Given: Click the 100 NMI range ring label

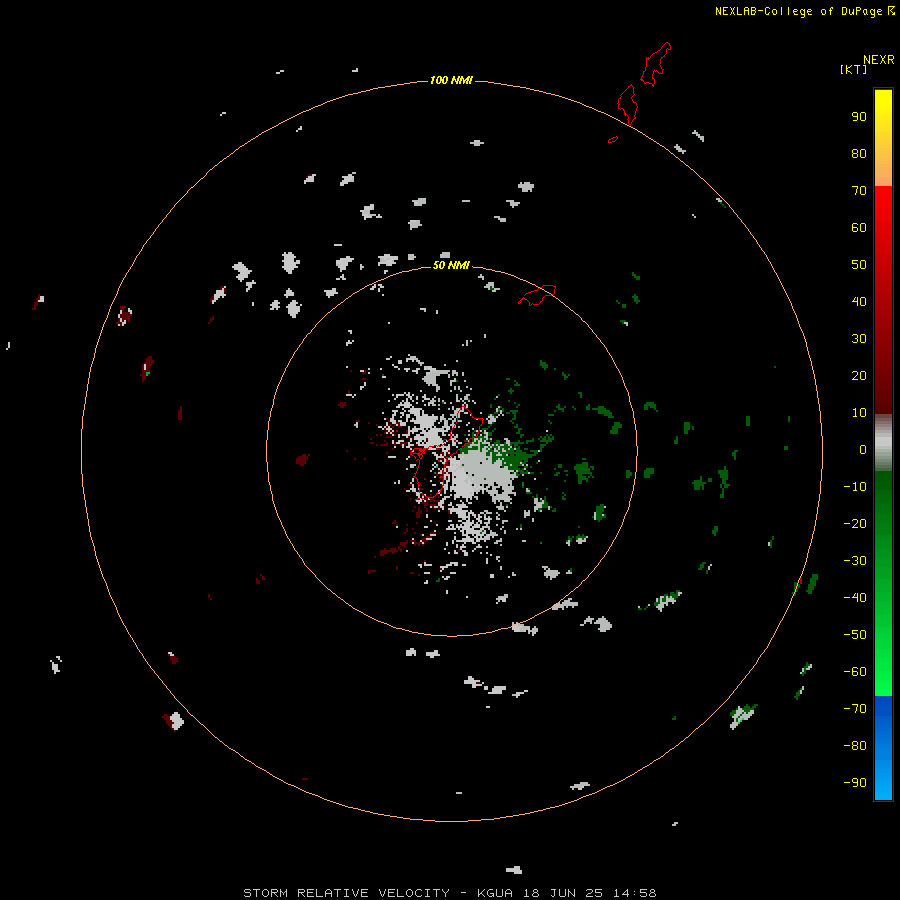Looking at the screenshot, I should pos(451,80).
